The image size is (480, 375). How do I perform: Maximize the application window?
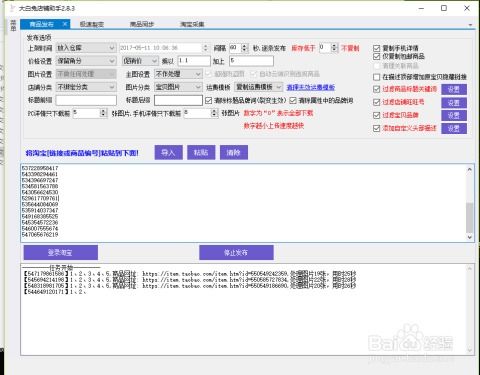click(444, 8)
